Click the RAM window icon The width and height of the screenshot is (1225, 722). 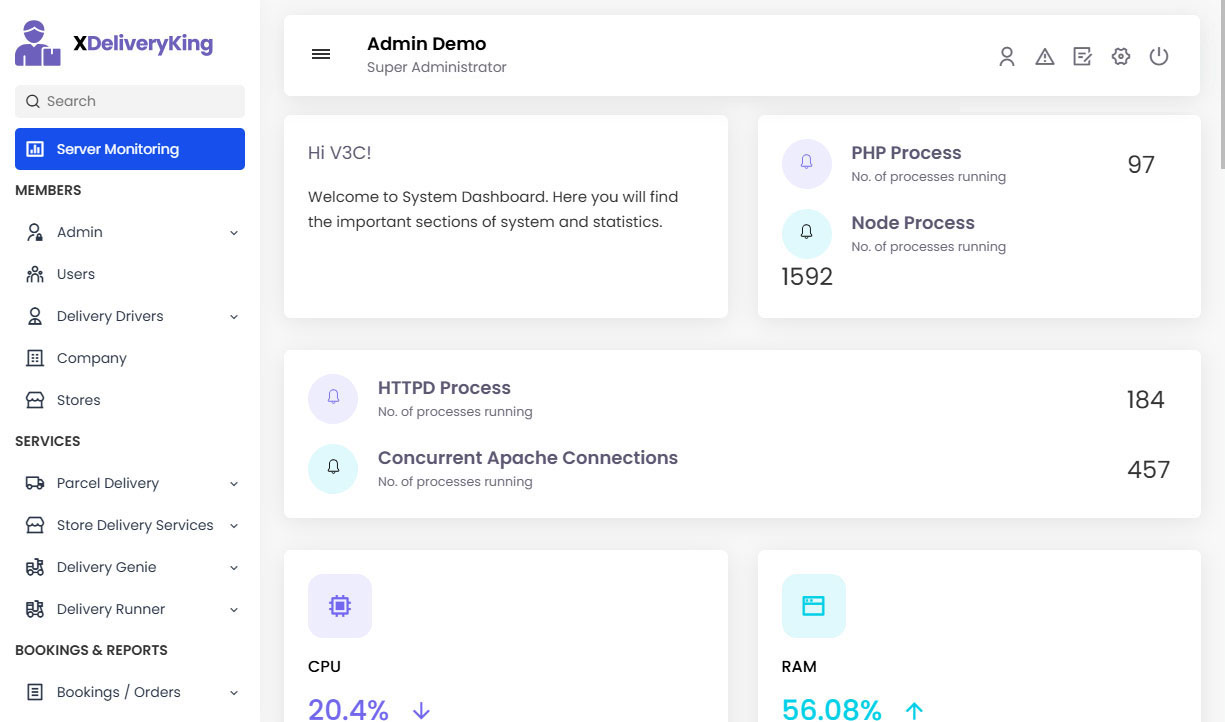point(813,606)
